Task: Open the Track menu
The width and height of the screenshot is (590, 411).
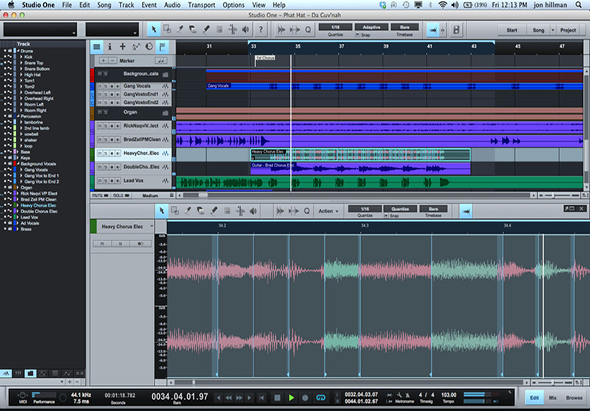Action: click(x=126, y=5)
